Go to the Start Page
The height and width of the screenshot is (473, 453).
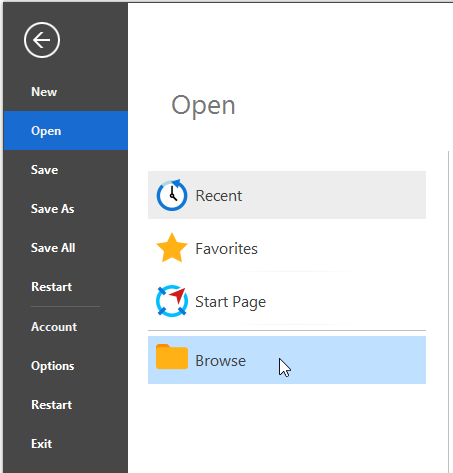287,301
